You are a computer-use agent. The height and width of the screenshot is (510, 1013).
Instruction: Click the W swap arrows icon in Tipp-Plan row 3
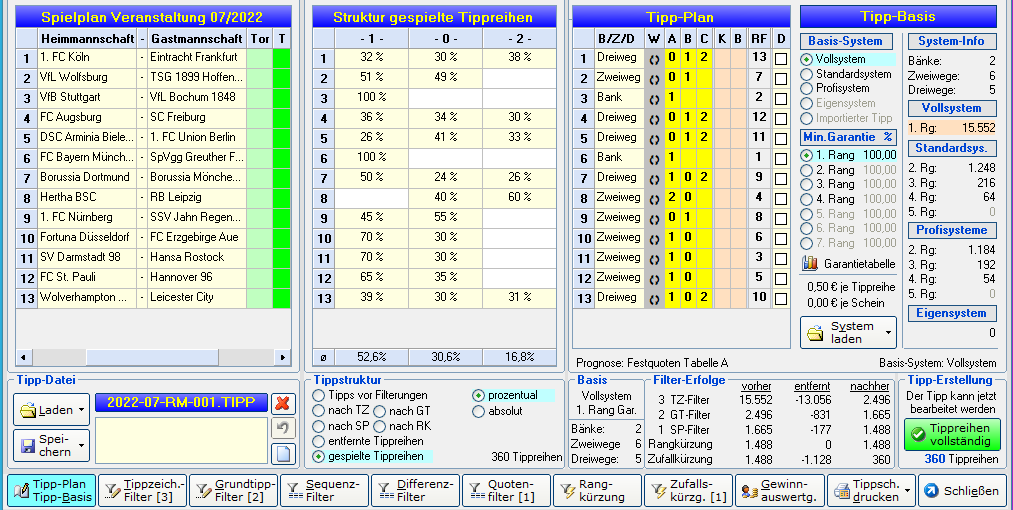click(654, 98)
